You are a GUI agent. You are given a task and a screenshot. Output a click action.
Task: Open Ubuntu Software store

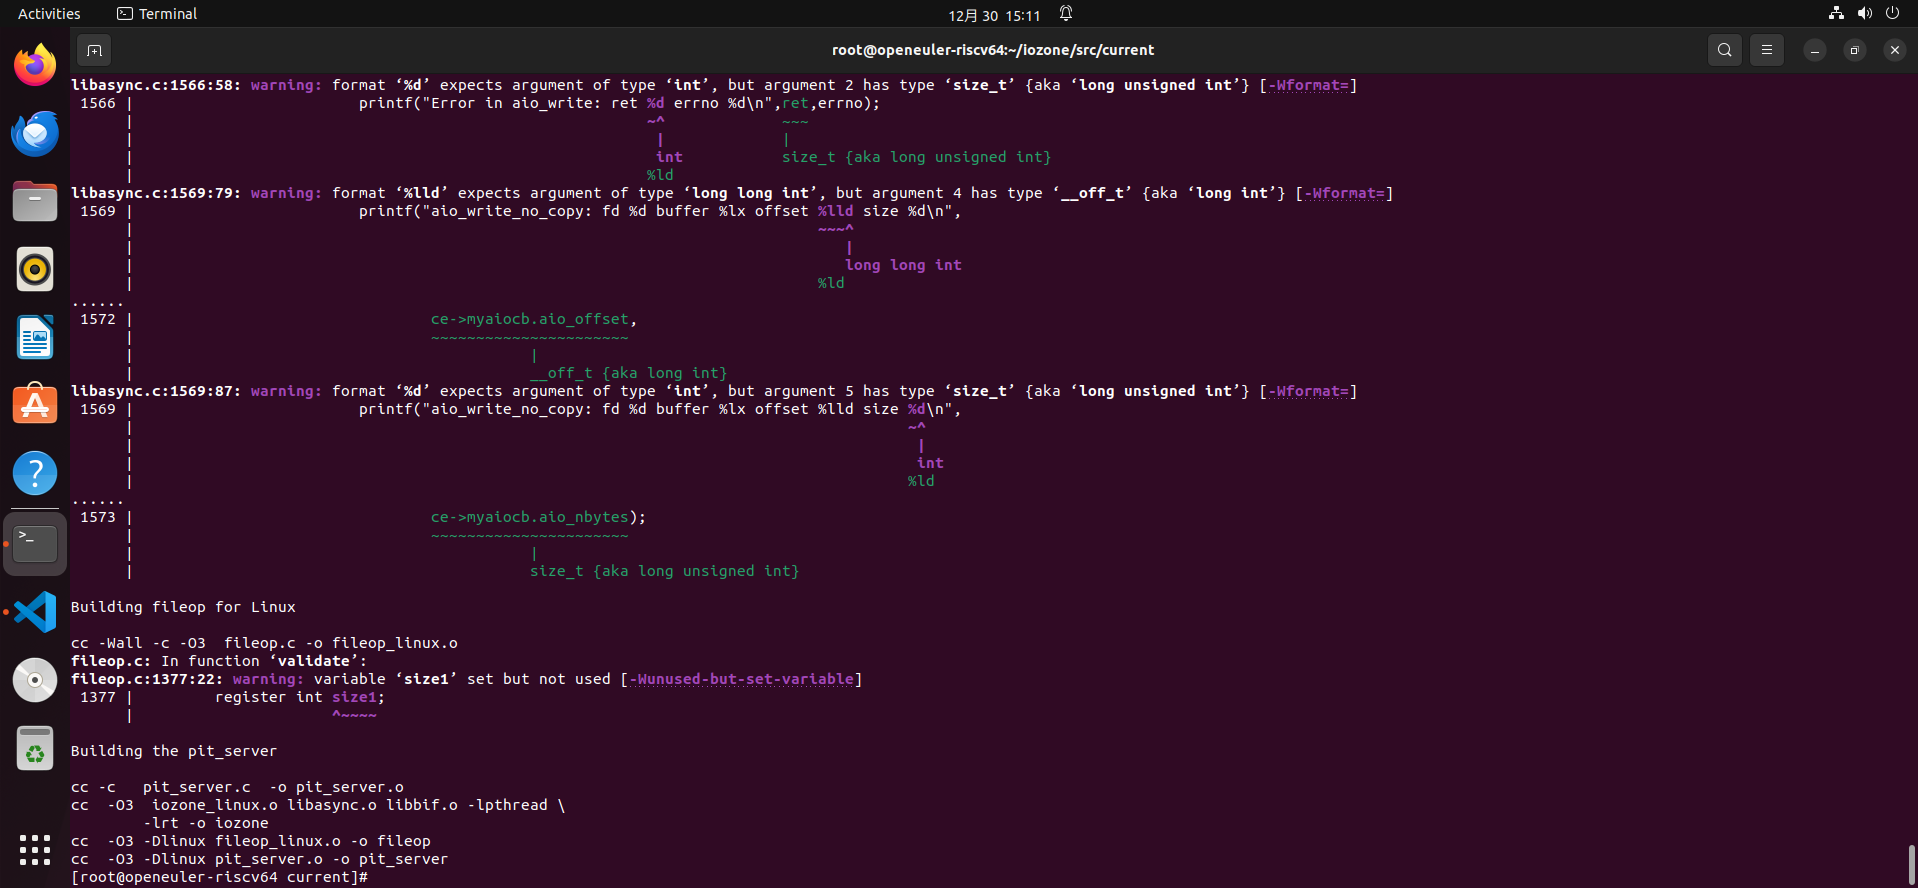point(35,406)
